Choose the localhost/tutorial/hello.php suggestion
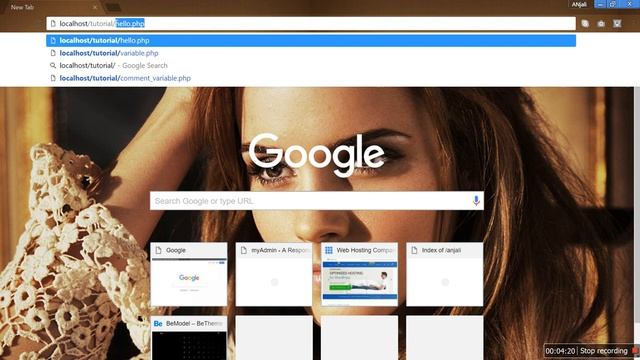This screenshot has height=360, width=640. pos(311,40)
